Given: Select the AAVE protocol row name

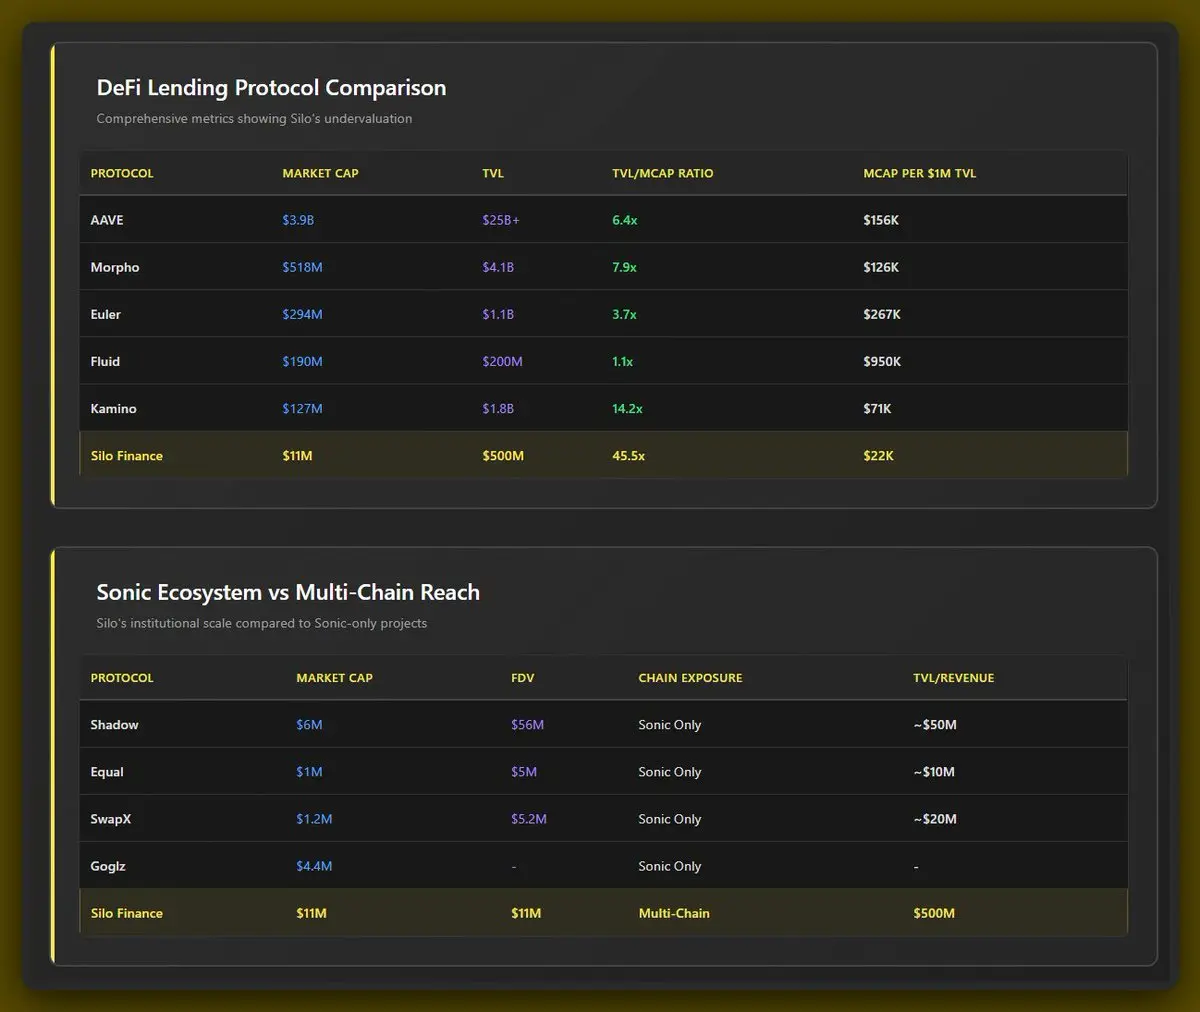Looking at the screenshot, I should coord(107,220).
